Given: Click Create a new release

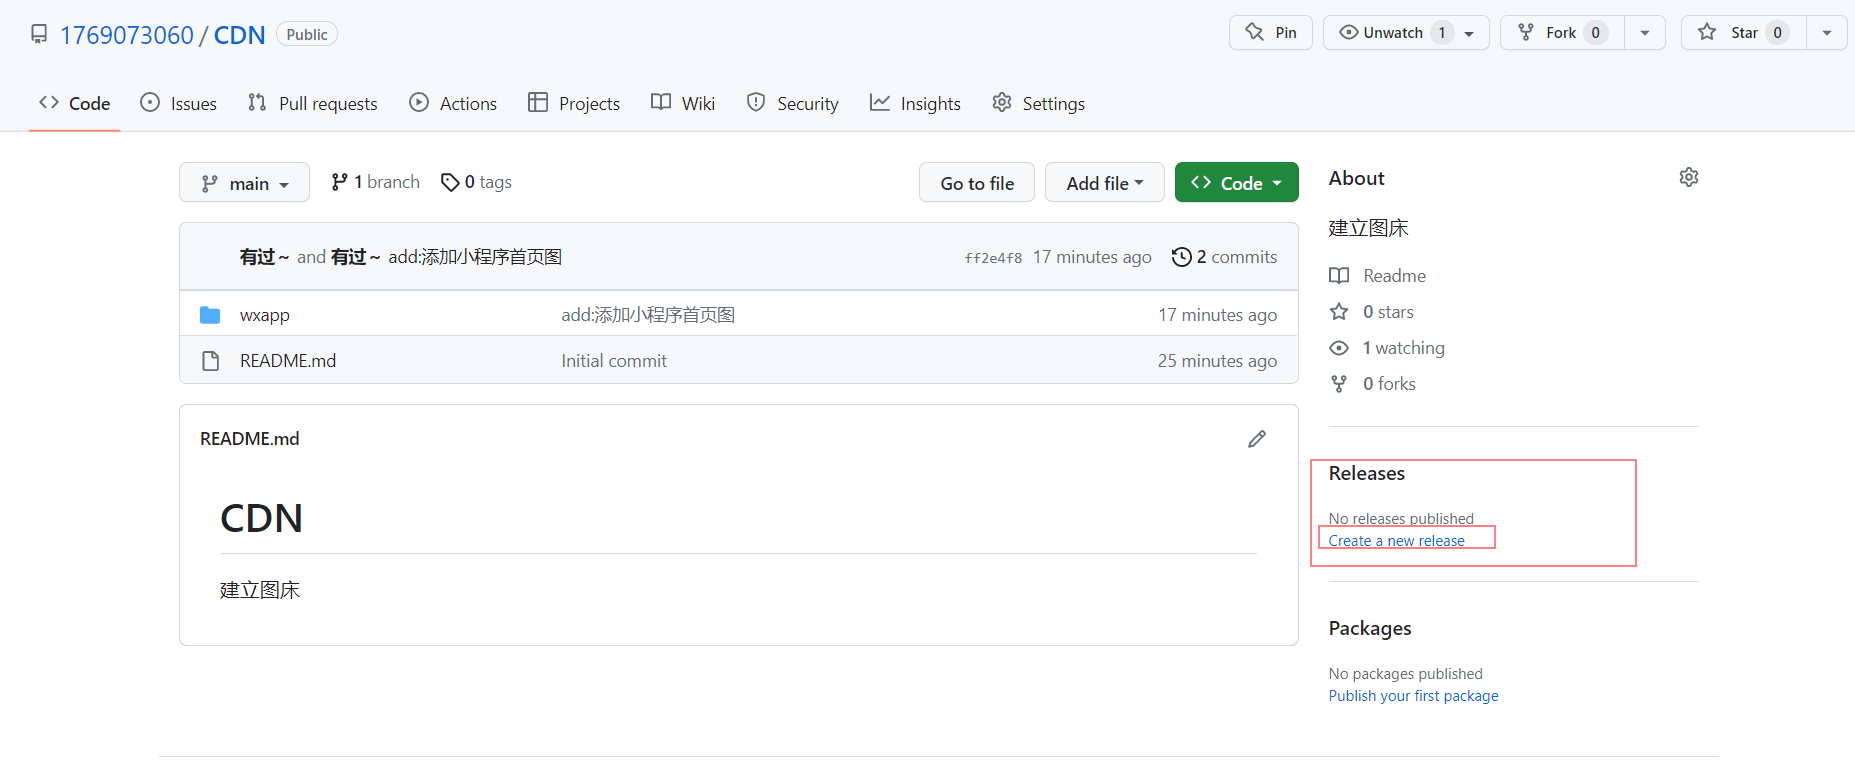Looking at the screenshot, I should tap(1397, 541).
